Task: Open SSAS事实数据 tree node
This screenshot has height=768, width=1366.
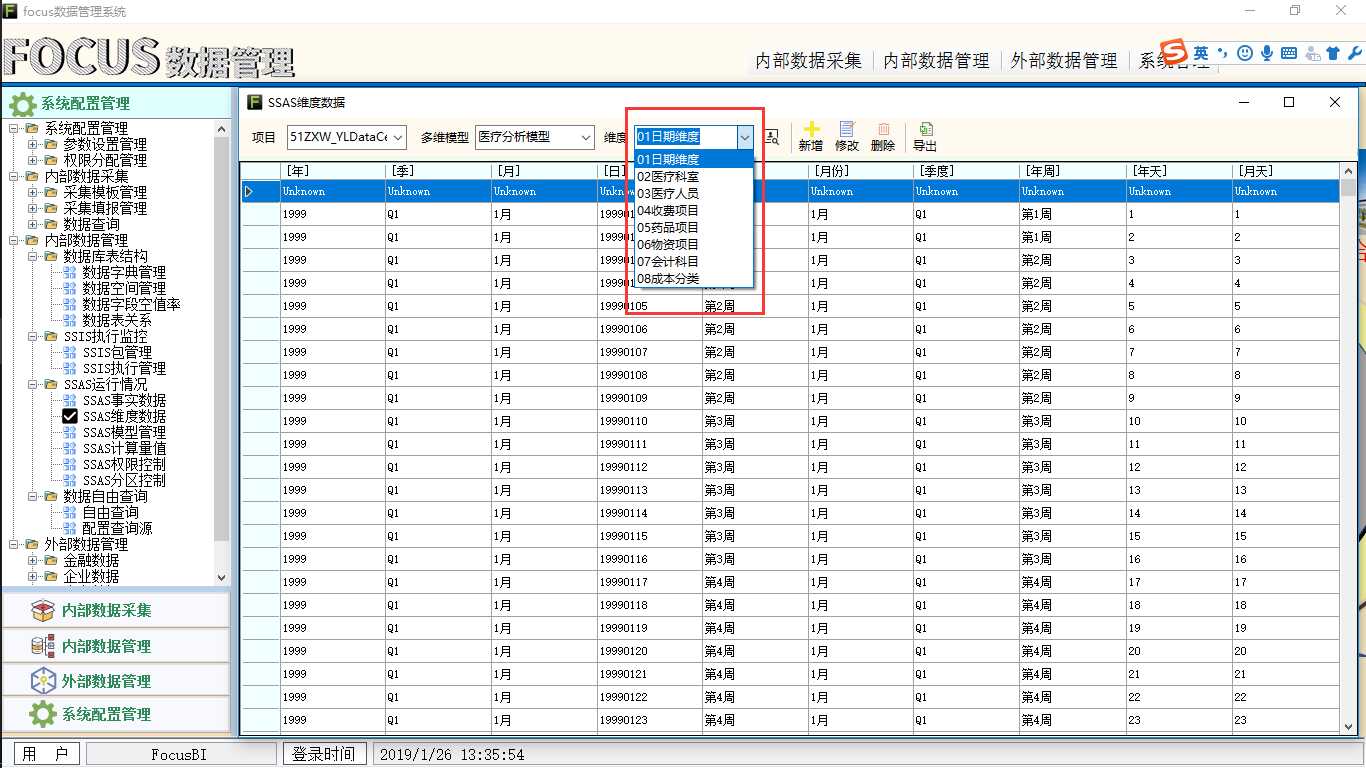Action: click(x=124, y=400)
